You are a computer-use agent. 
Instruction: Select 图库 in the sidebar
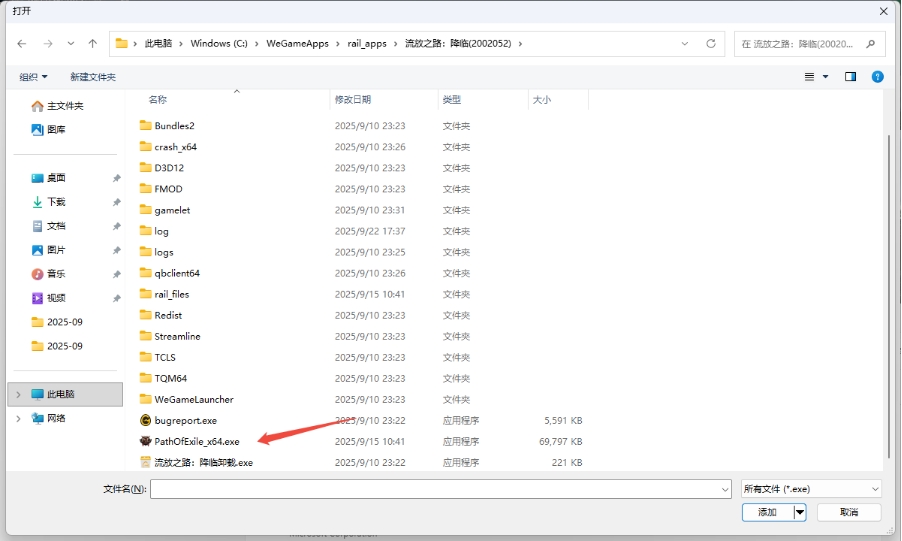click(49, 129)
